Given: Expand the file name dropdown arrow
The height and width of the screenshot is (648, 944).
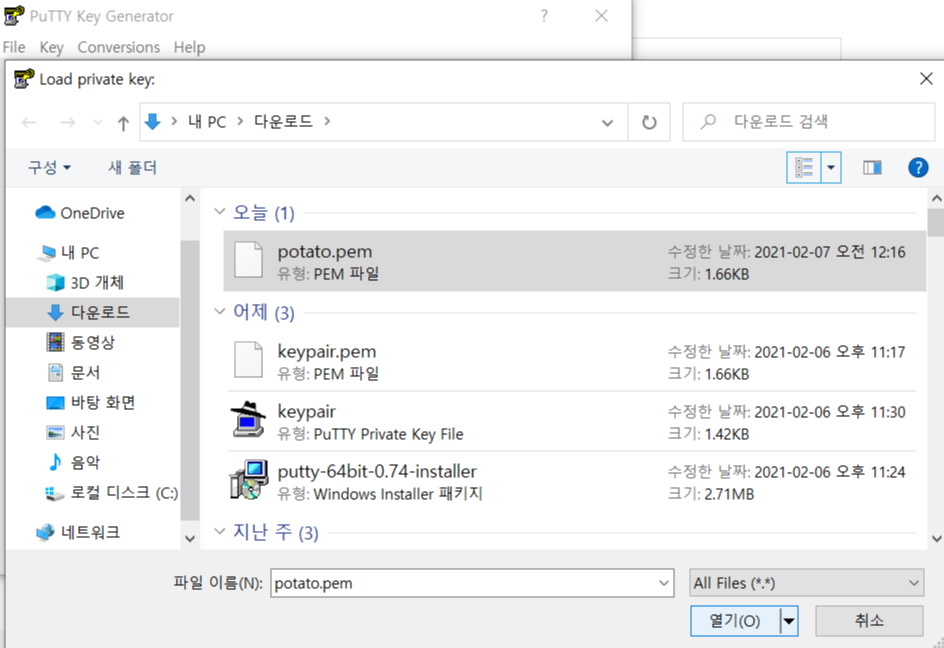Looking at the screenshot, I should click(x=663, y=583).
